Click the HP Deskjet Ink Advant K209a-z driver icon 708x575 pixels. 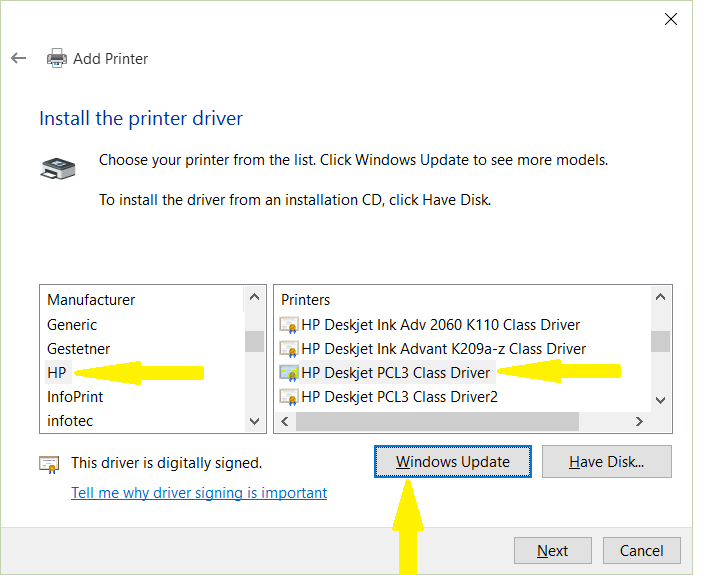click(289, 349)
